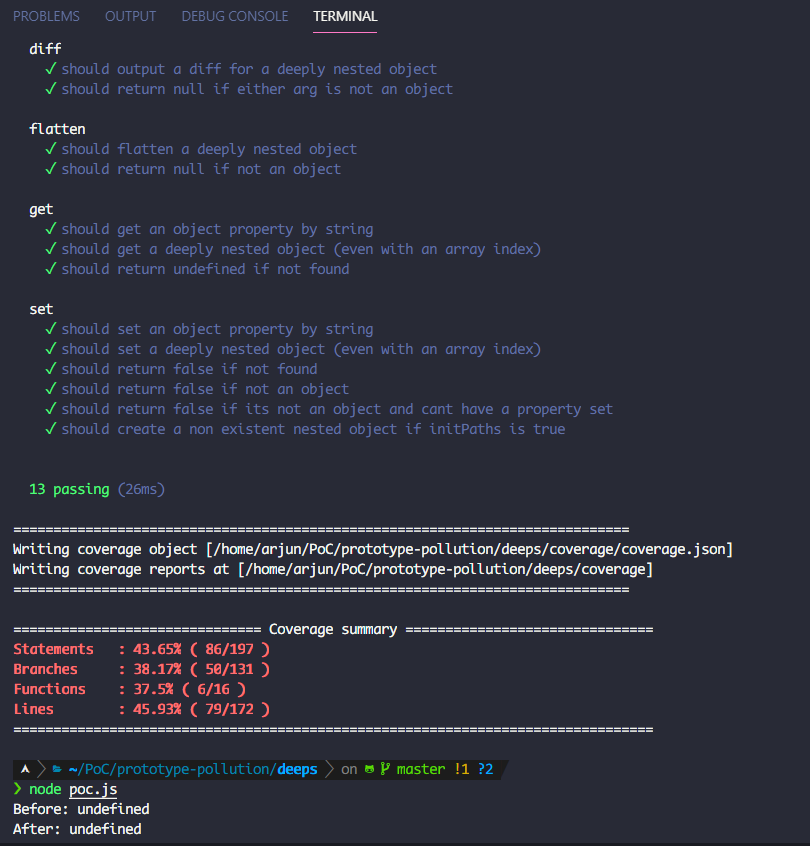Image resolution: width=810 pixels, height=846 pixels.
Task: Click the Branches 38.17% coverage line
Action: [x=141, y=669]
